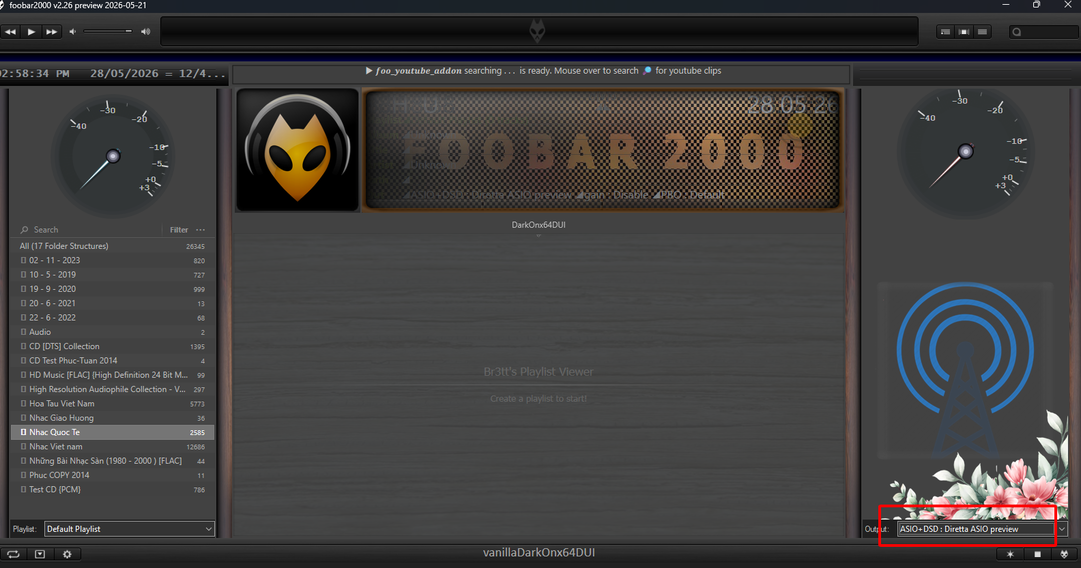
Task: Select the Hoa Tau Viet Nam row
Action: click(112, 404)
